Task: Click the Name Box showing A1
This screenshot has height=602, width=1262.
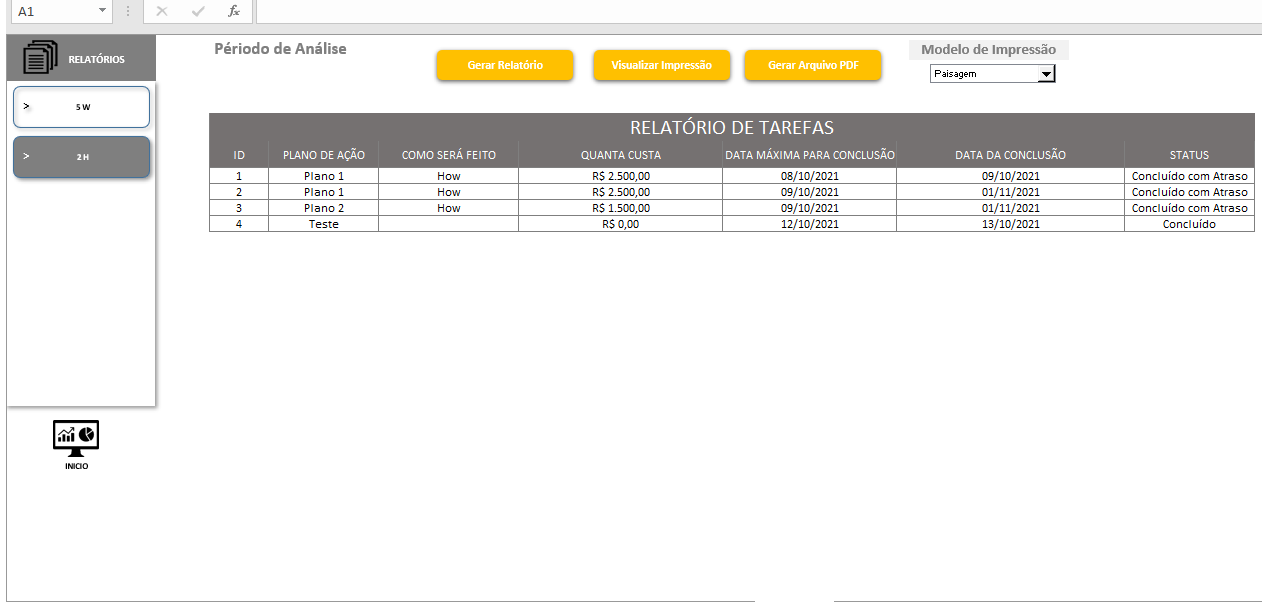Action: pyautogui.click(x=50, y=11)
